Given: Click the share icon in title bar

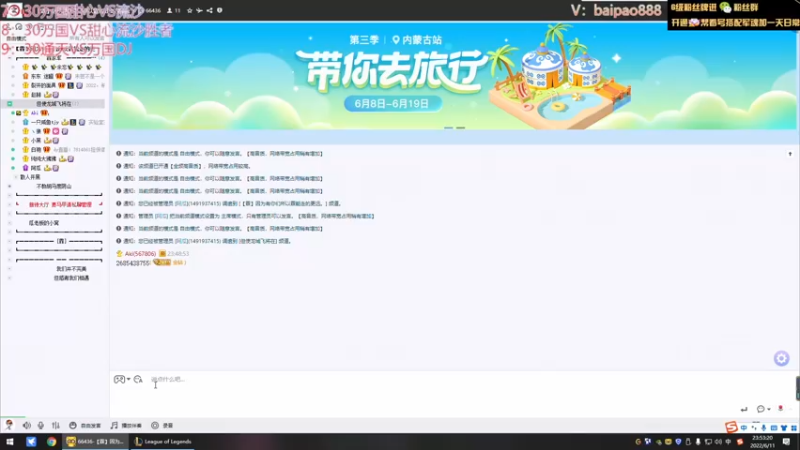Looking at the screenshot, I should [x=210, y=10].
